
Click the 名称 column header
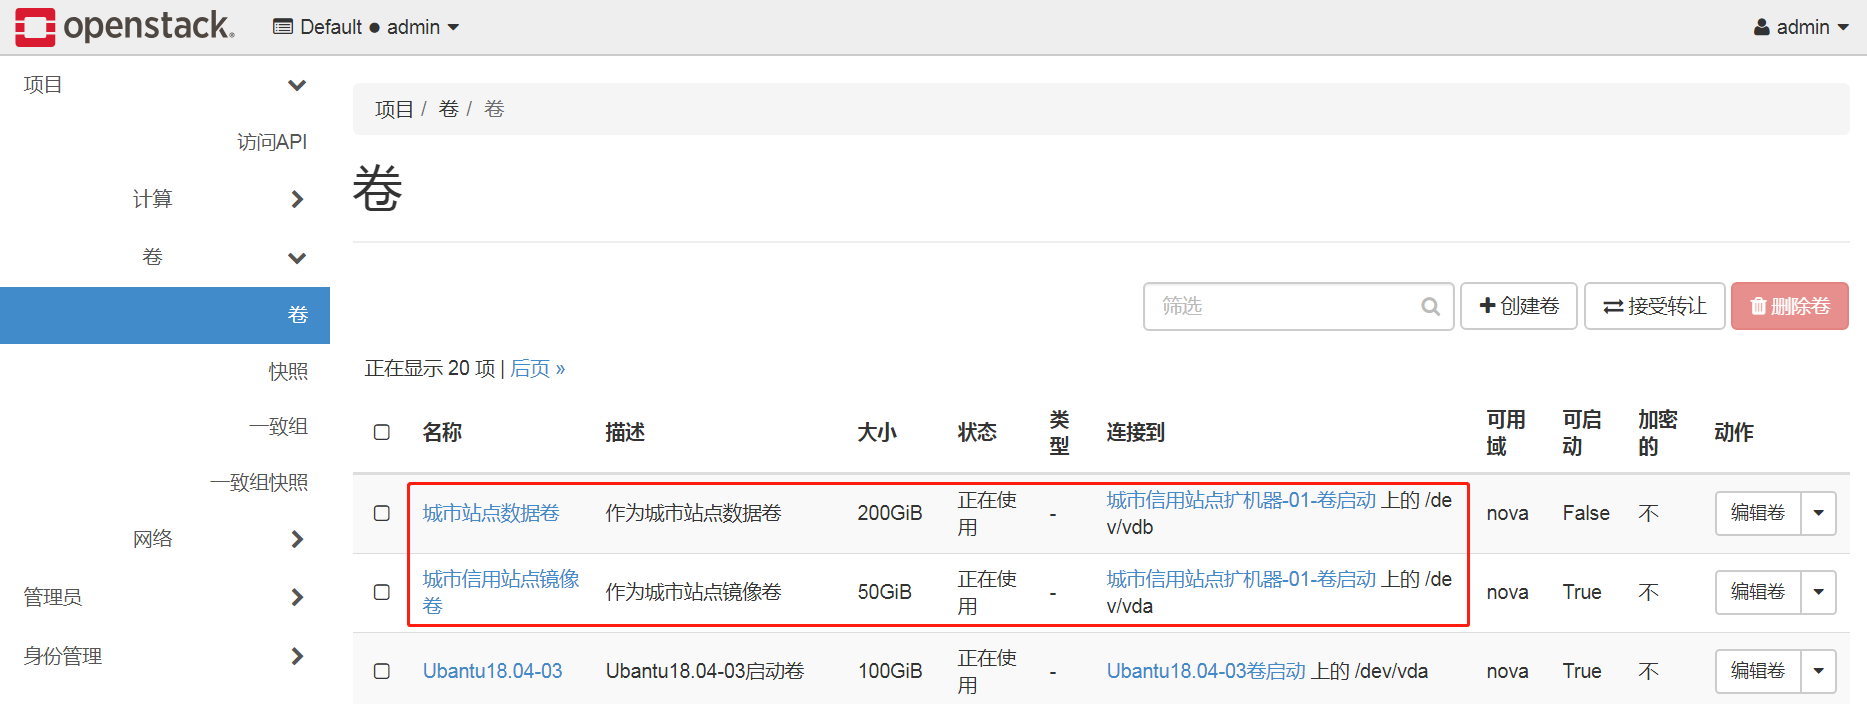tap(442, 432)
